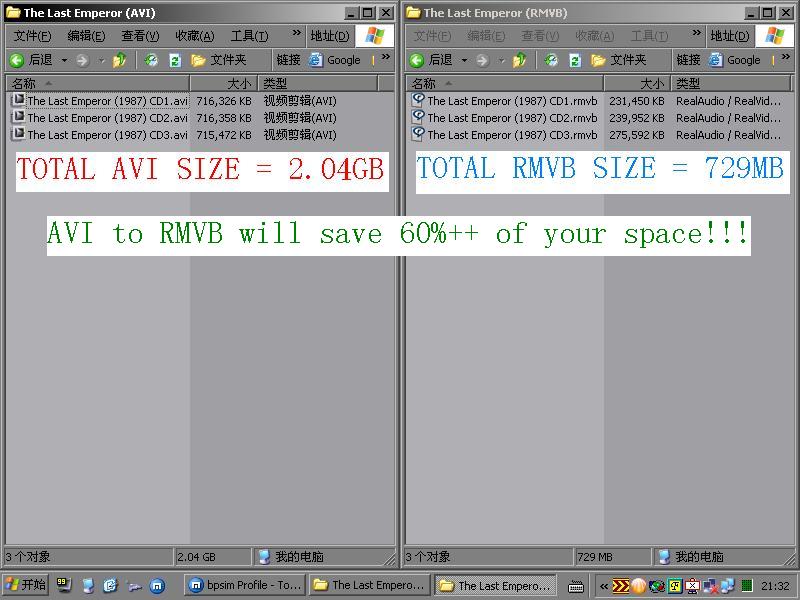800x600 pixels.
Task: Go forward in the RMVB window
Action: click(482, 61)
